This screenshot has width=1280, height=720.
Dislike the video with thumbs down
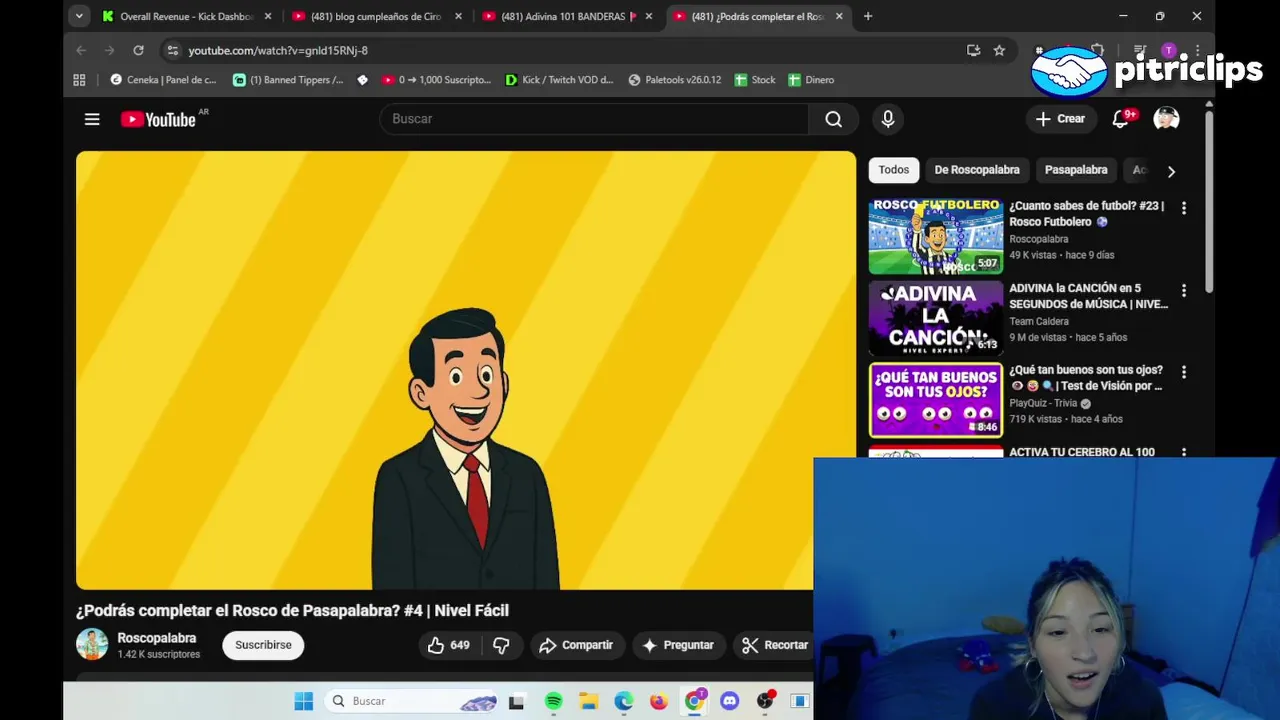click(x=502, y=645)
